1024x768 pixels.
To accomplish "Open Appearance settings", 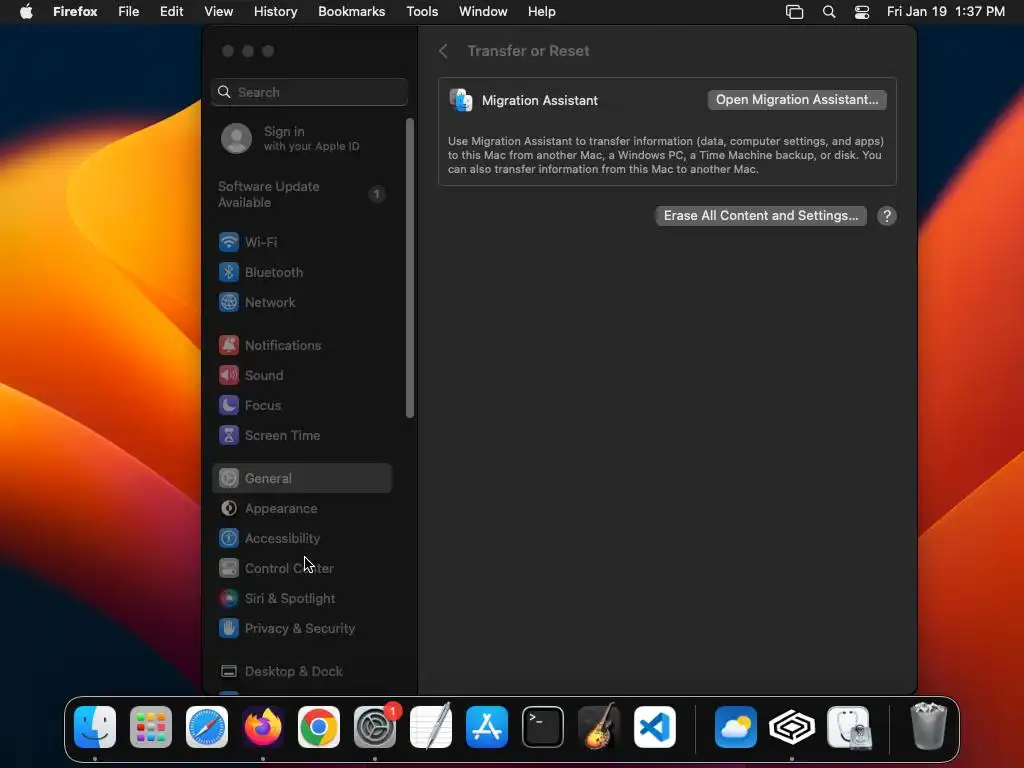I will tap(302, 509).
